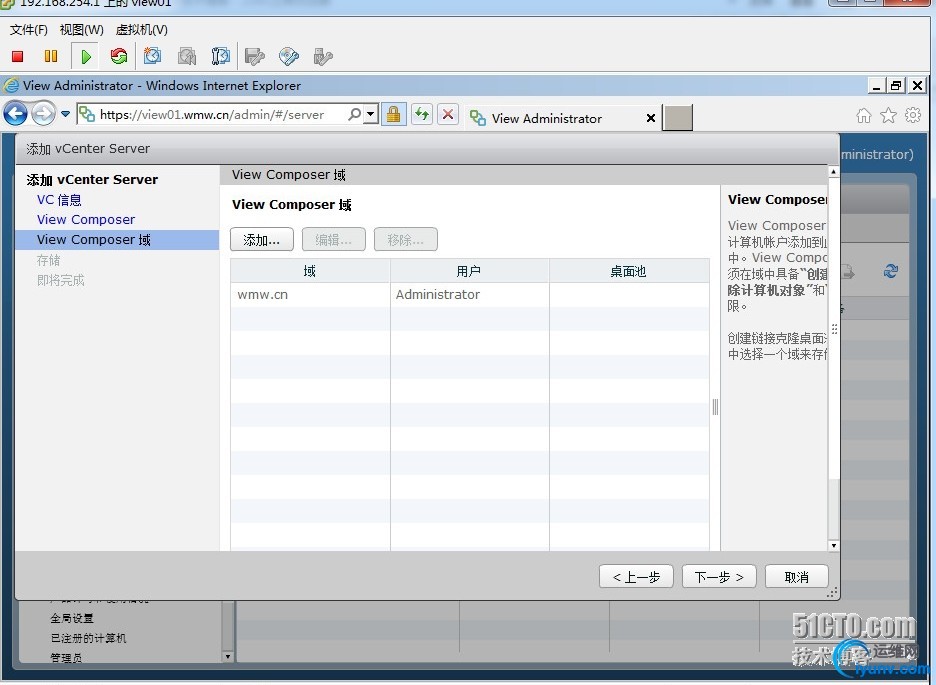936x685 pixels.
Task: Open the 文件(F) menu
Action: (x=29, y=29)
